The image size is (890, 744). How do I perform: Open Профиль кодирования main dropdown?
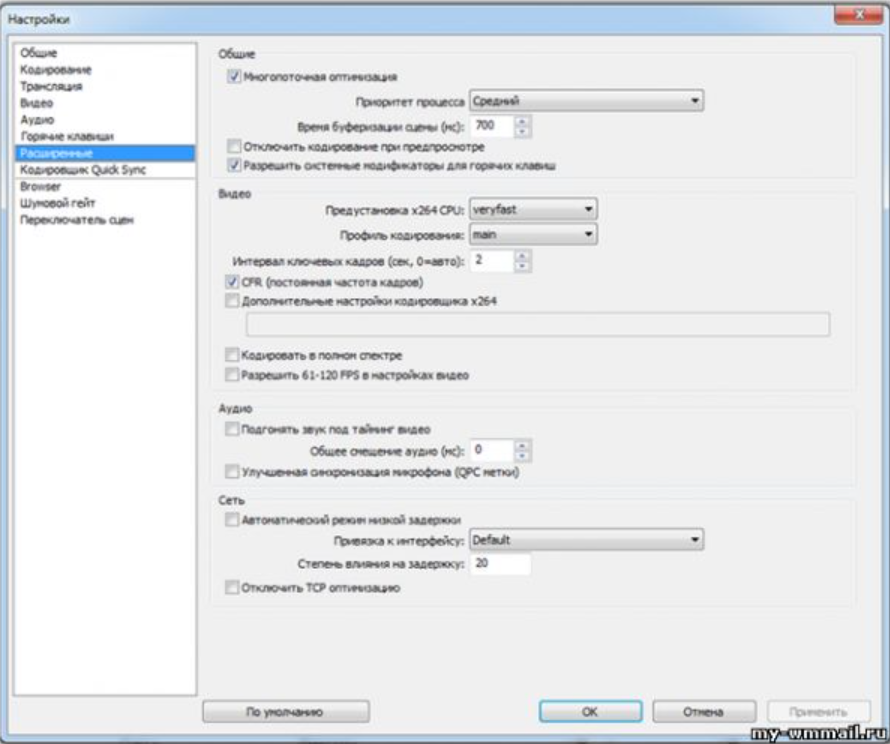533,234
